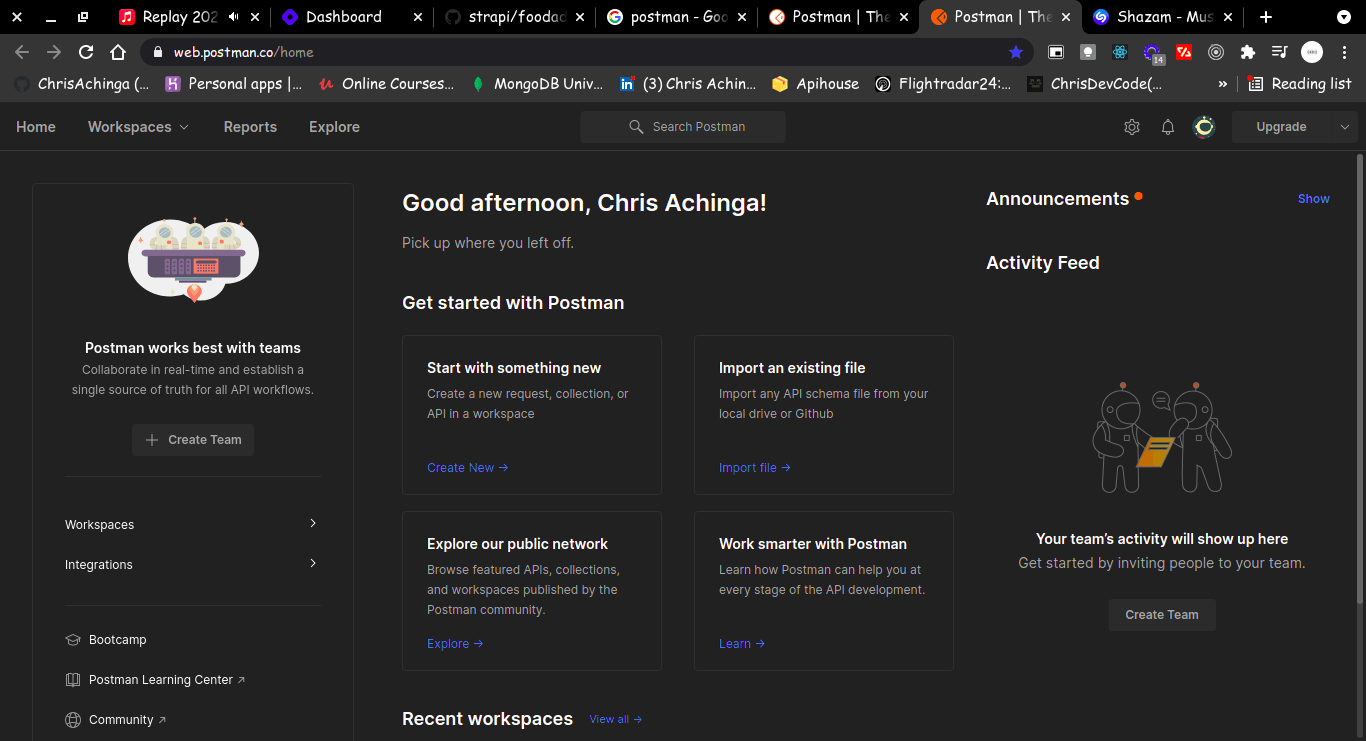Show the Announcements section

coord(1313,199)
